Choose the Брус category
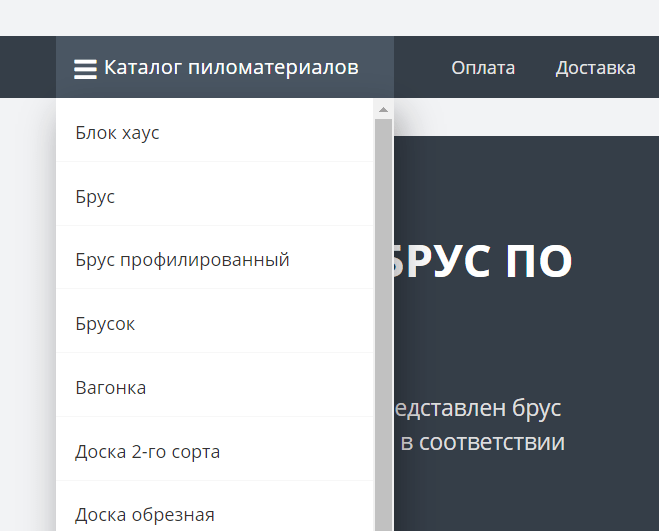This screenshot has width=659, height=531. [95, 197]
